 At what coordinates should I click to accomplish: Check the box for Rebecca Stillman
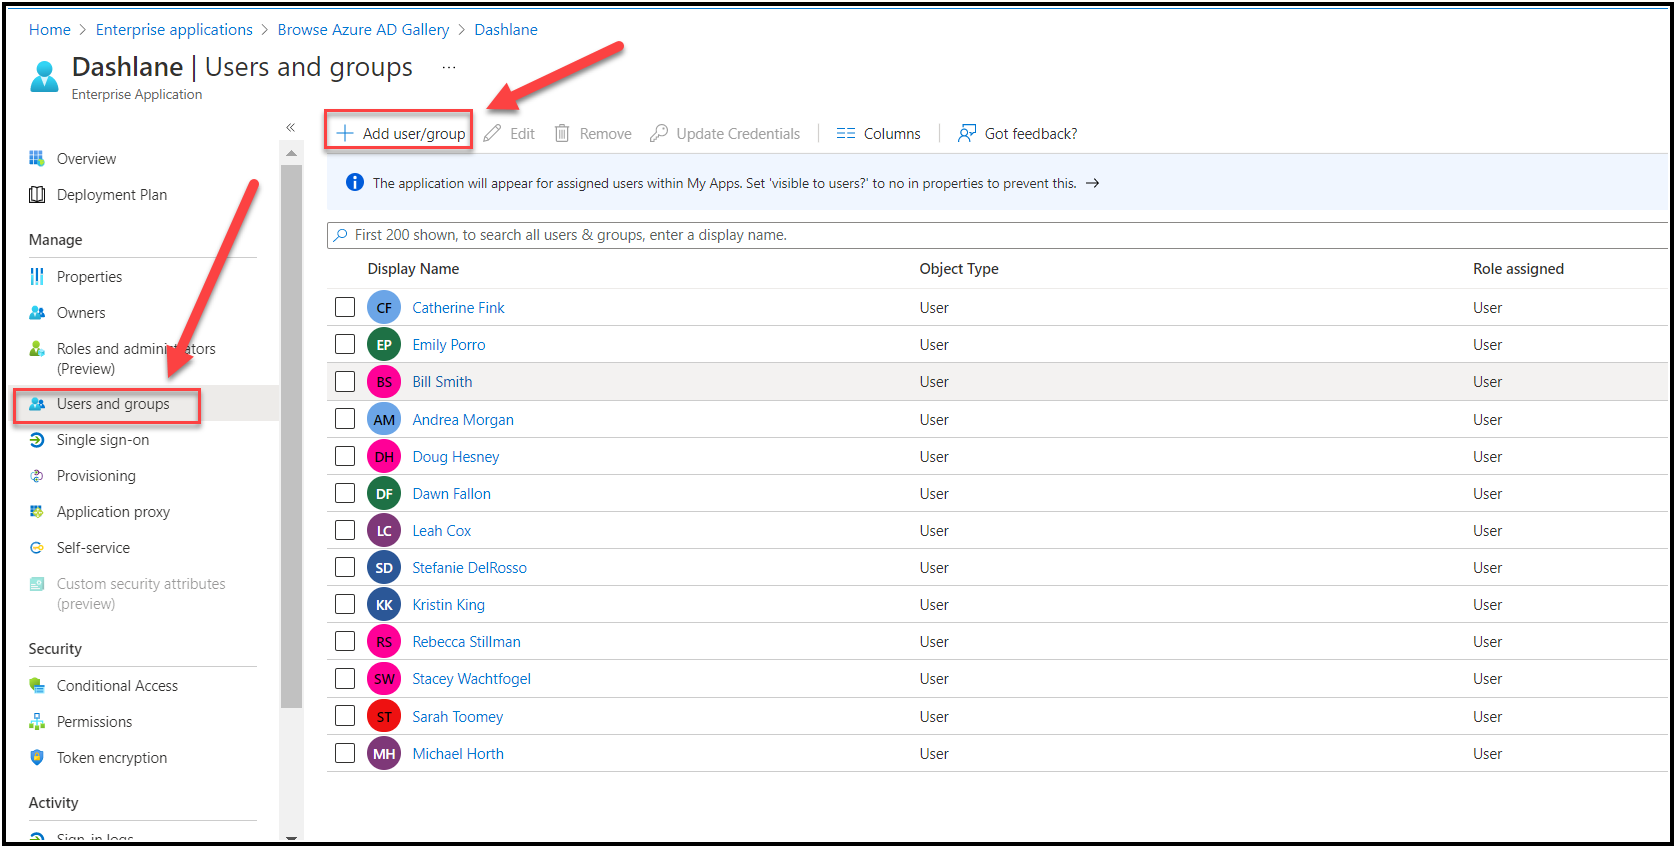tap(345, 641)
